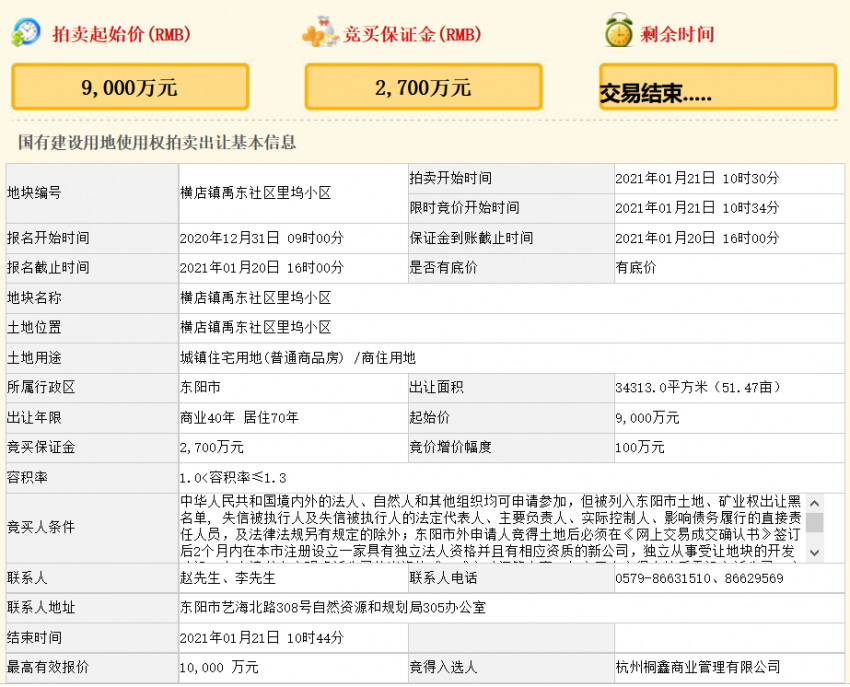Click the 交易结束 status box
Image resolution: width=850 pixels, height=687 pixels.
click(x=717, y=88)
